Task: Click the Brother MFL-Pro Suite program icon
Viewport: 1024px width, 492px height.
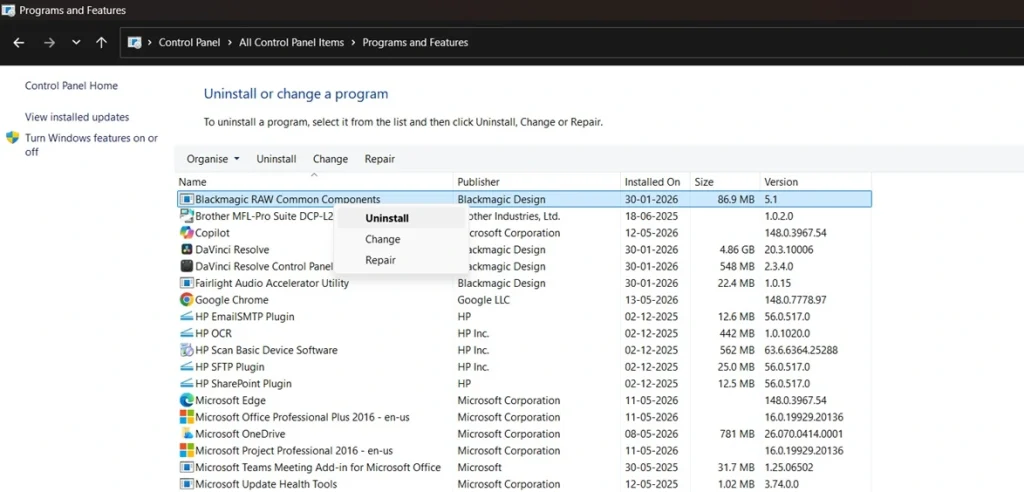Action: coord(187,216)
